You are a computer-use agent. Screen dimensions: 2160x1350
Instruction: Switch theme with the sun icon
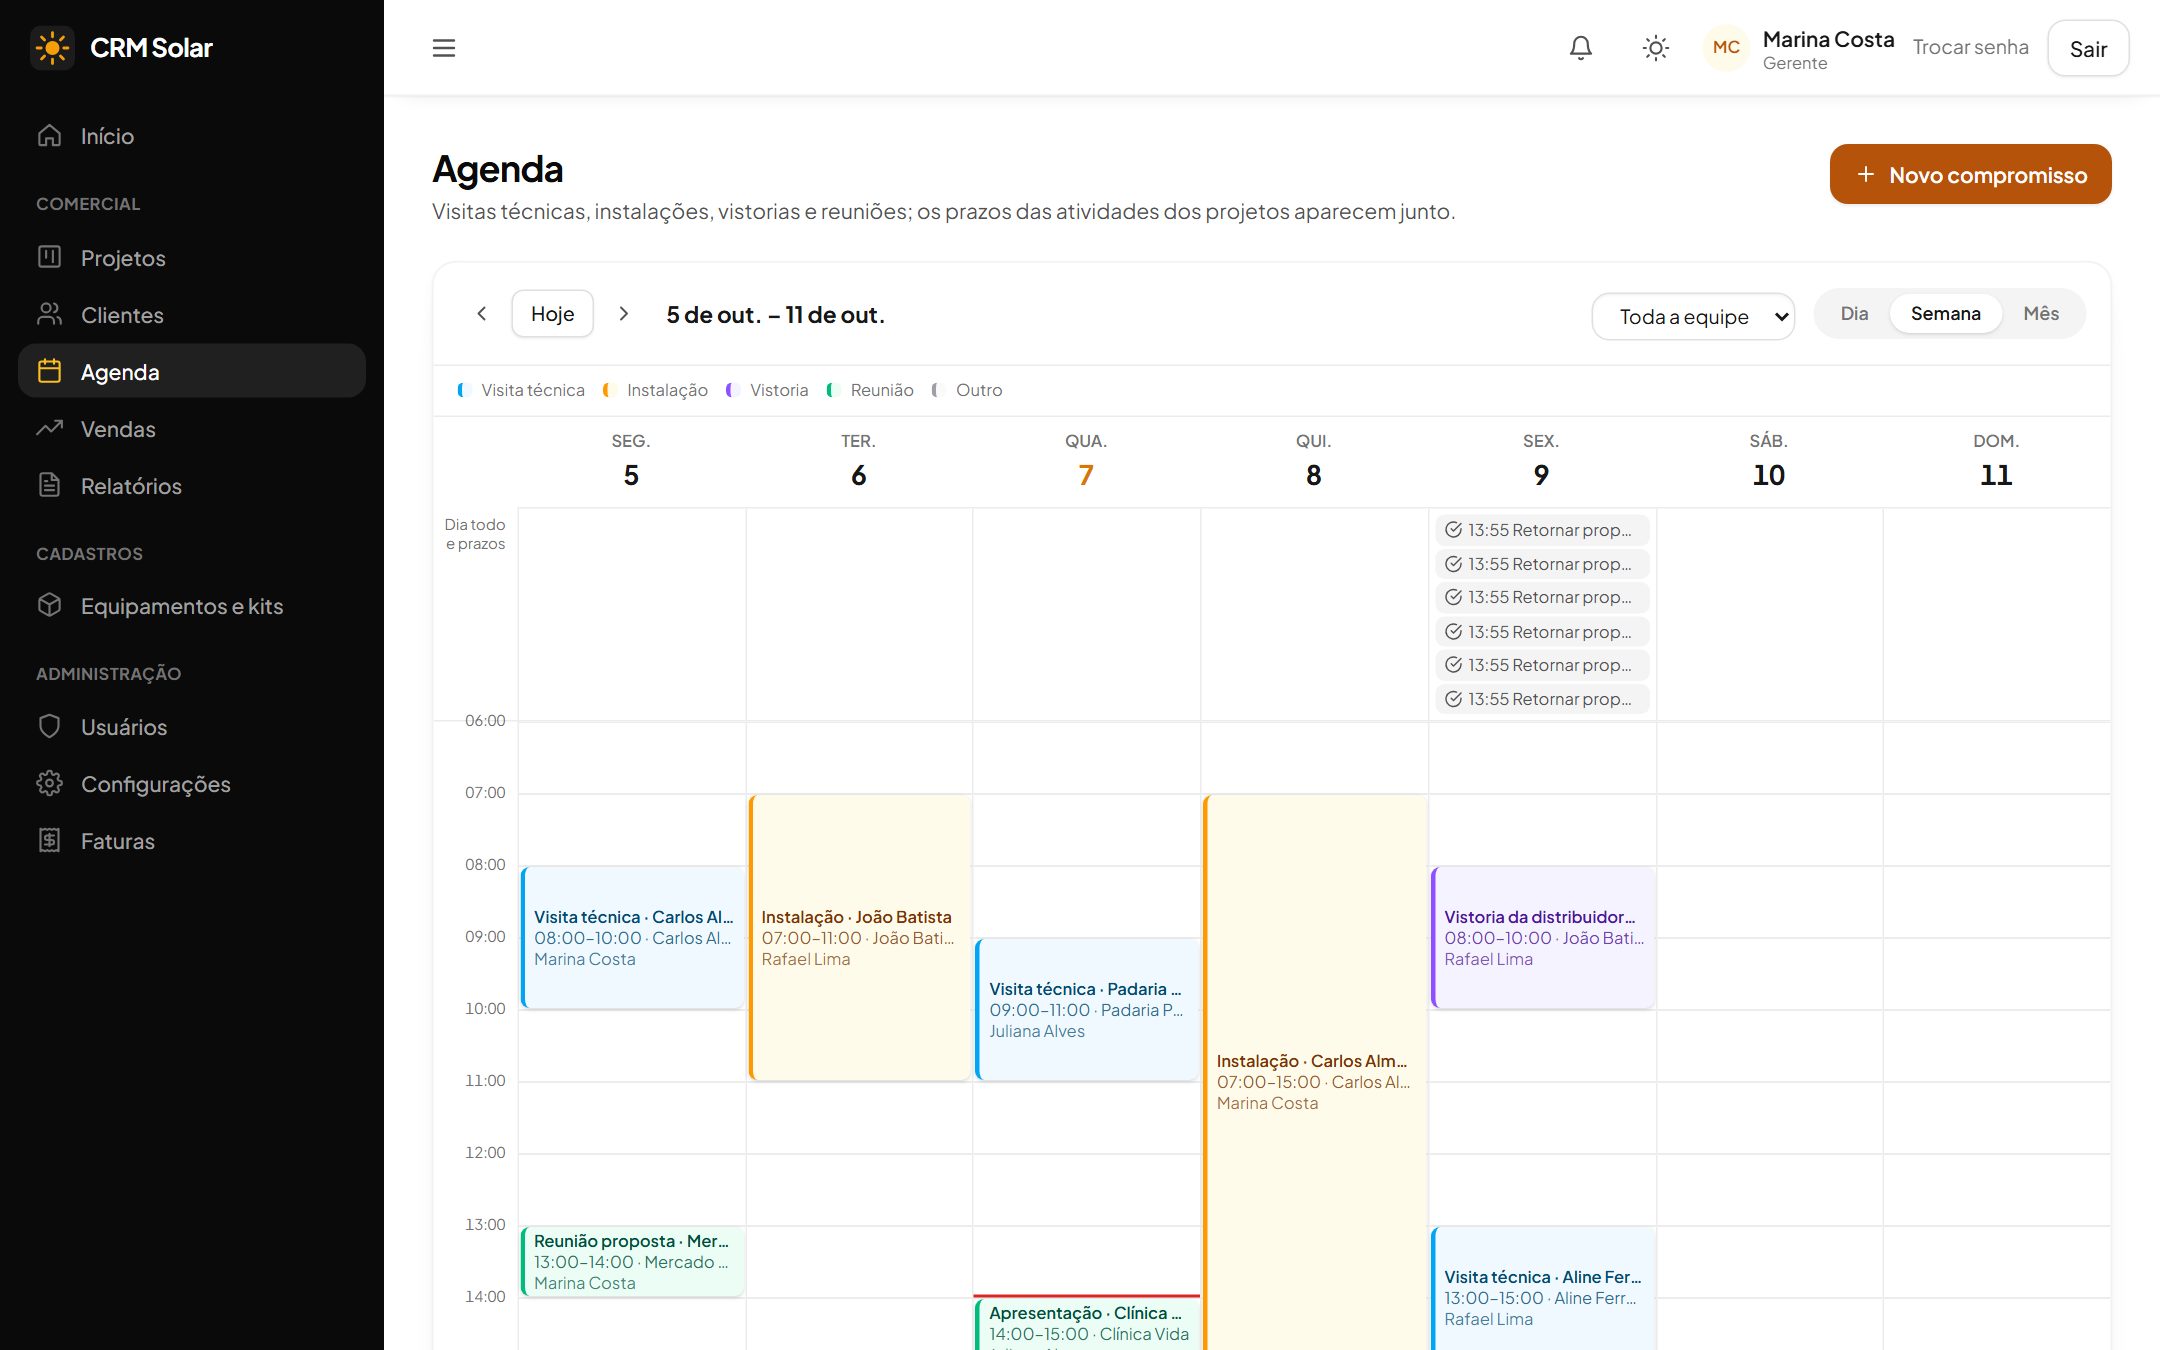click(x=1656, y=48)
